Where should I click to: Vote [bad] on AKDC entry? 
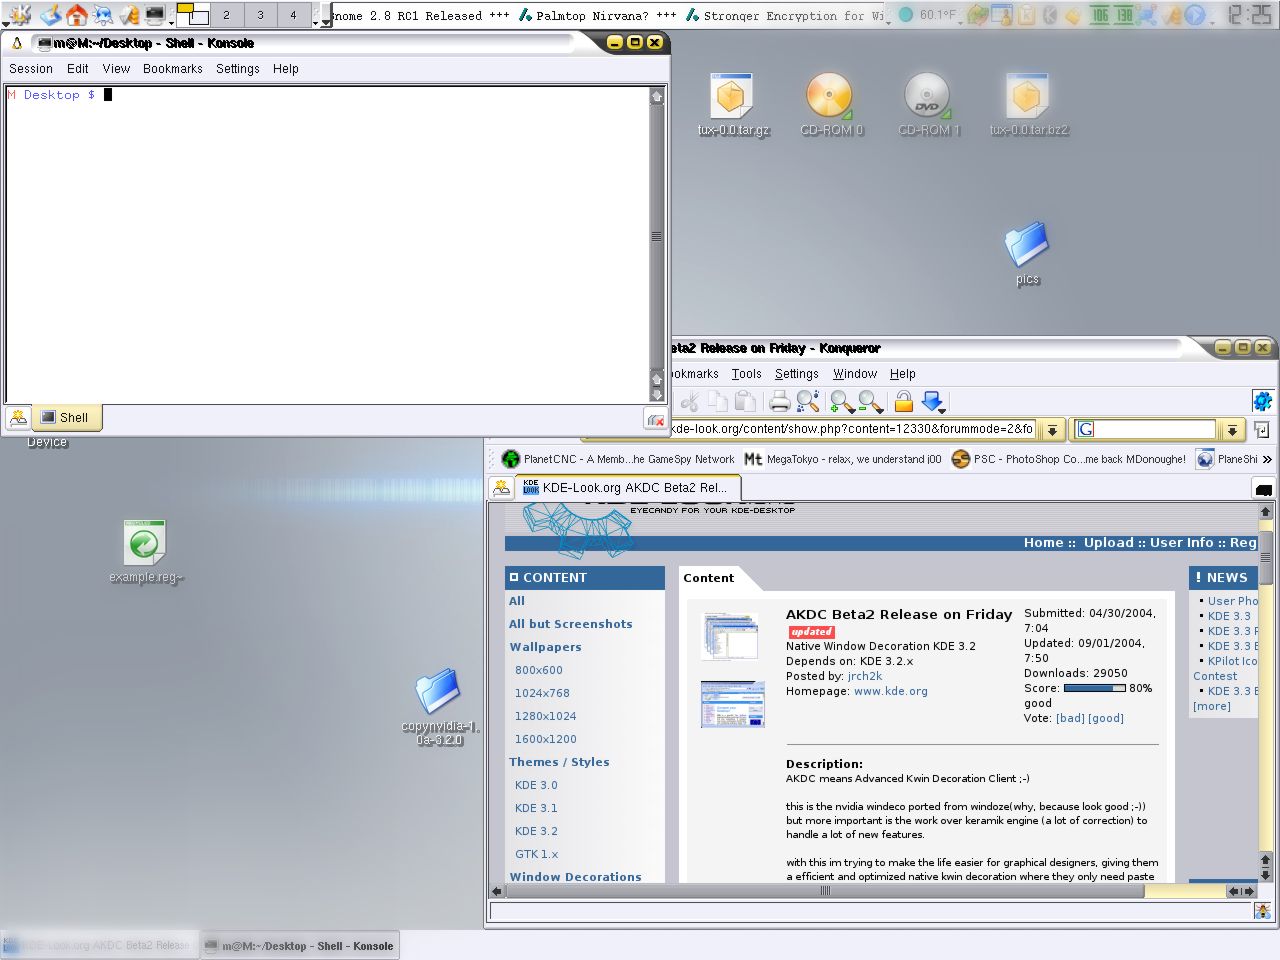point(1070,718)
